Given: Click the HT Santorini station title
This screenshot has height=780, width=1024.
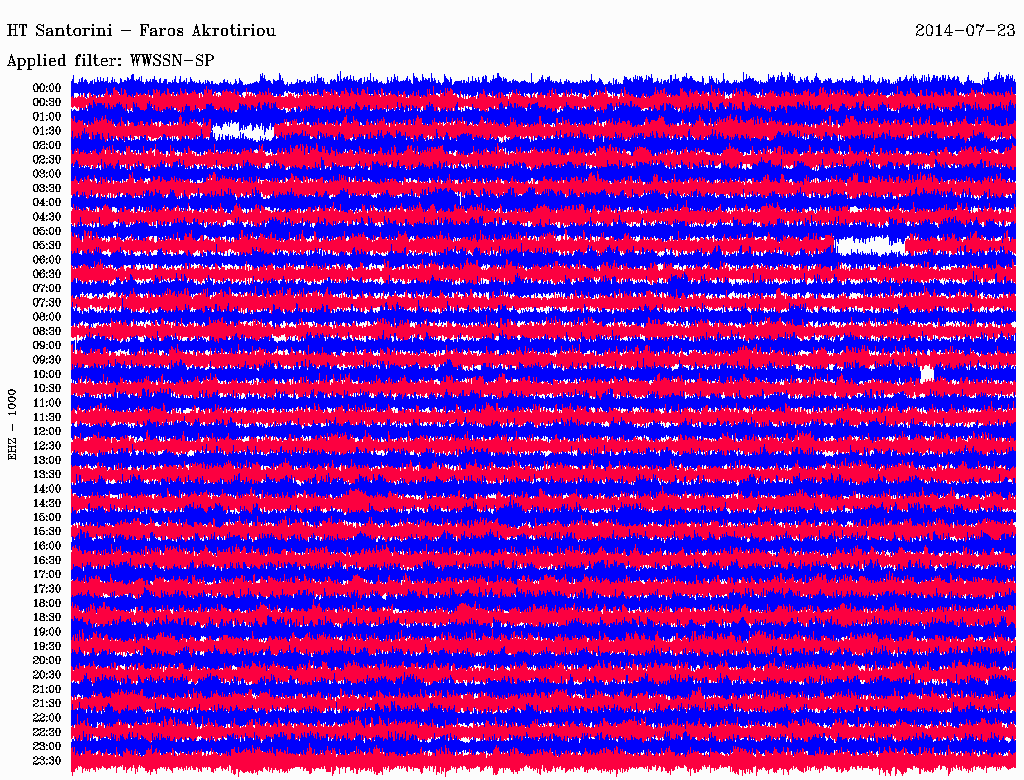Looking at the screenshot, I should [x=141, y=31].
